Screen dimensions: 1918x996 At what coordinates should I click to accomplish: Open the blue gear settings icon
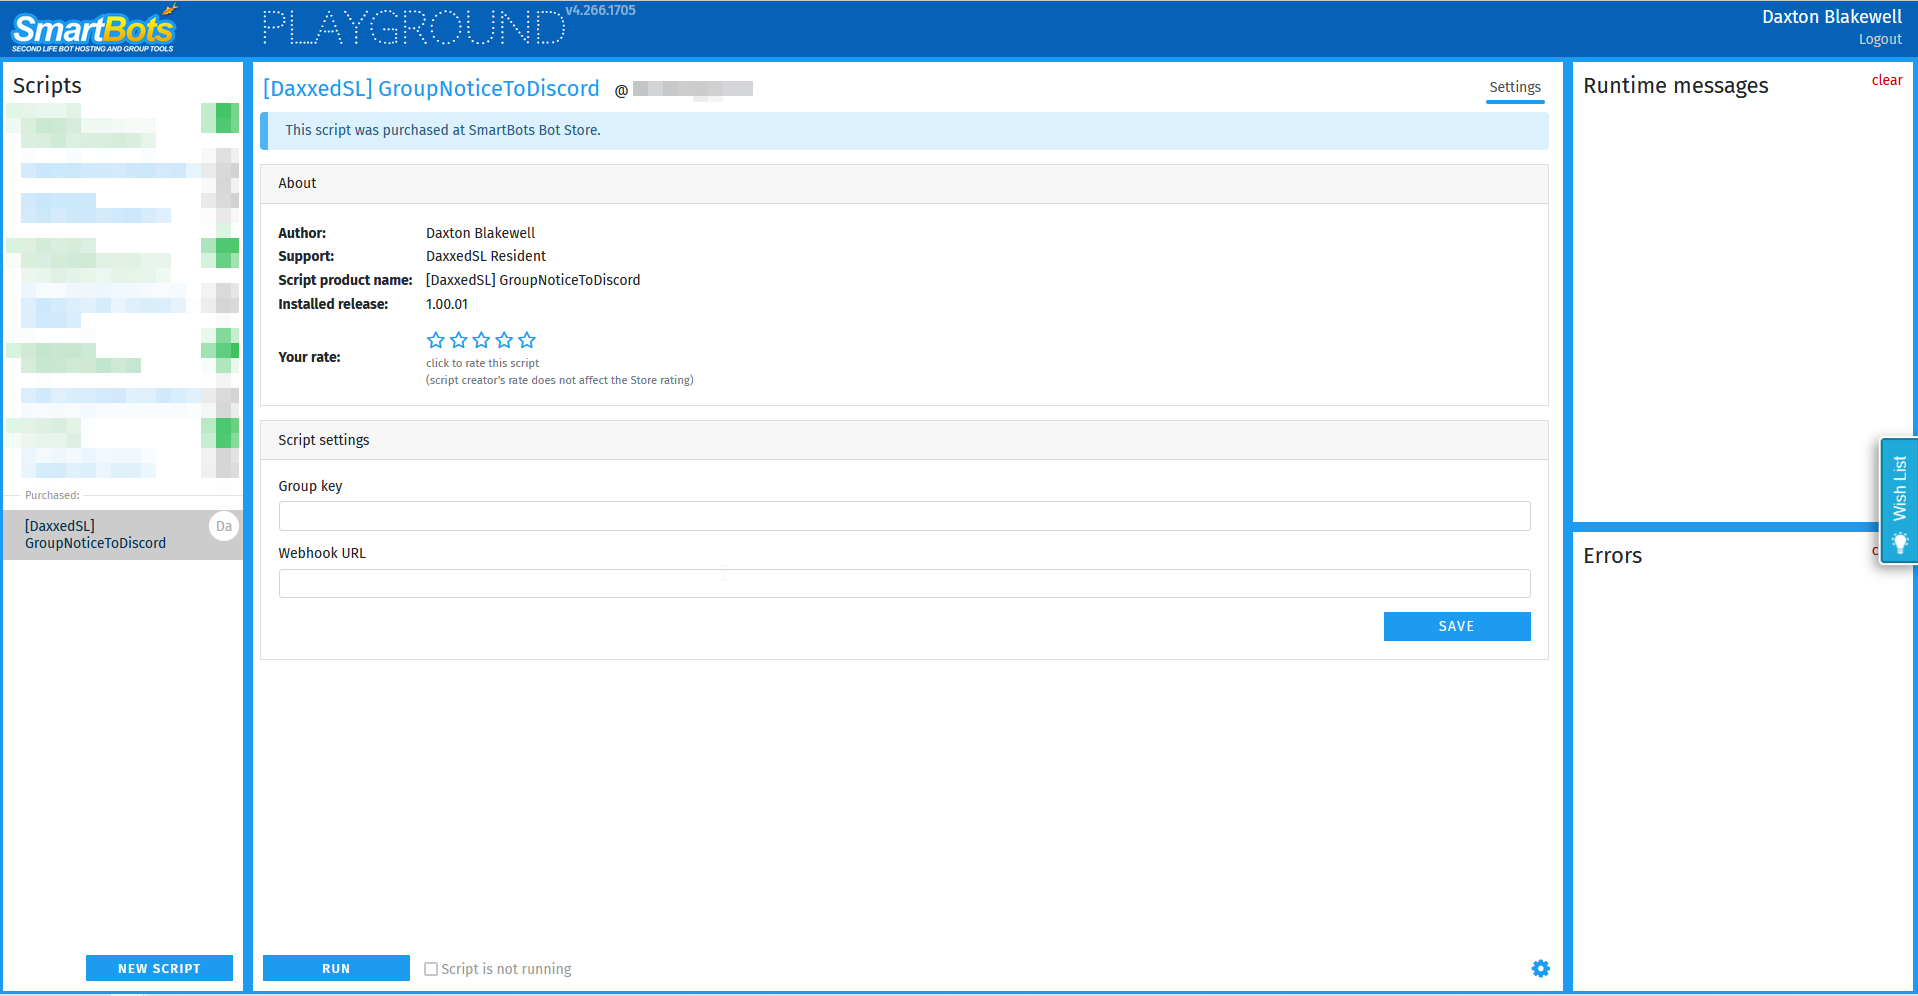(x=1540, y=968)
